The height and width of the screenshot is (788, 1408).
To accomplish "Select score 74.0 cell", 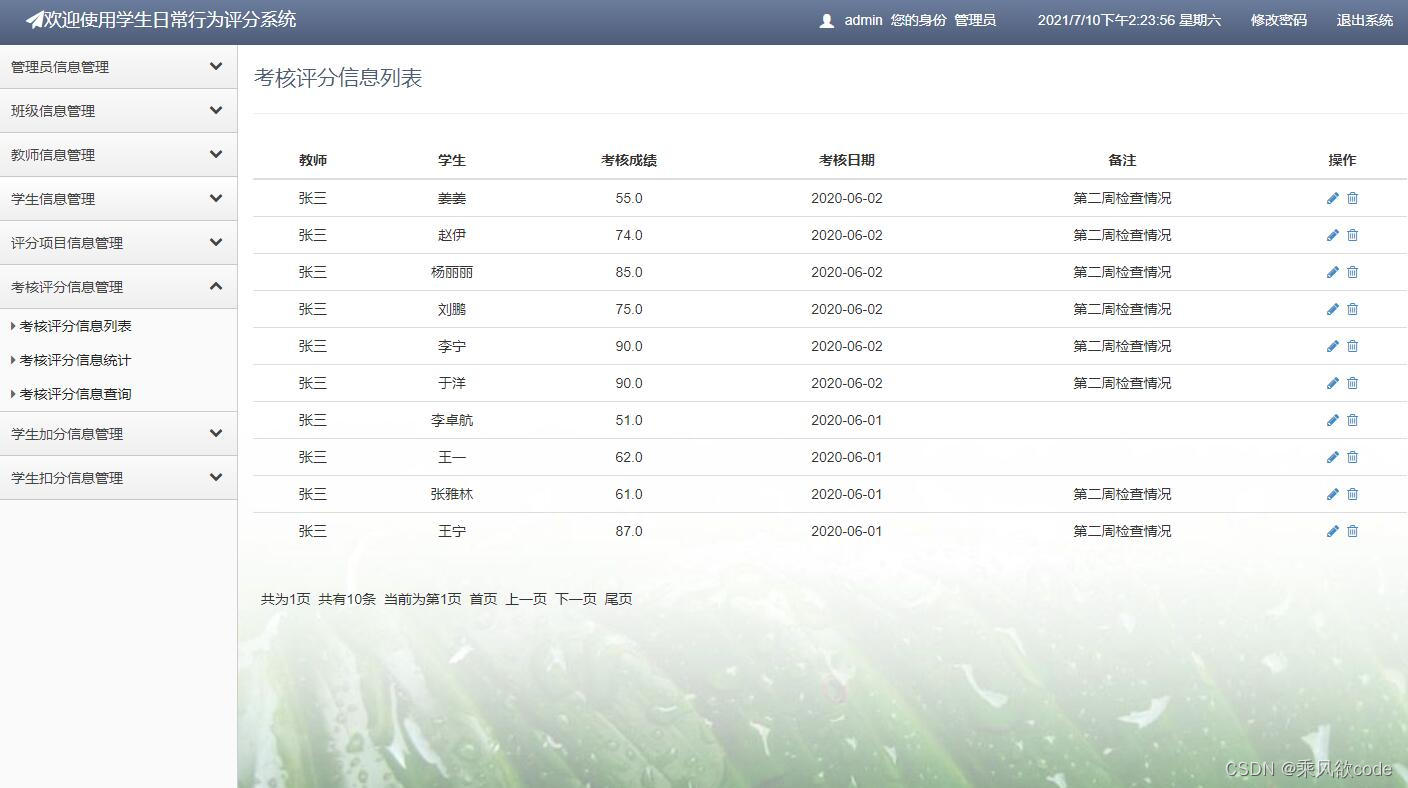I will (629, 235).
